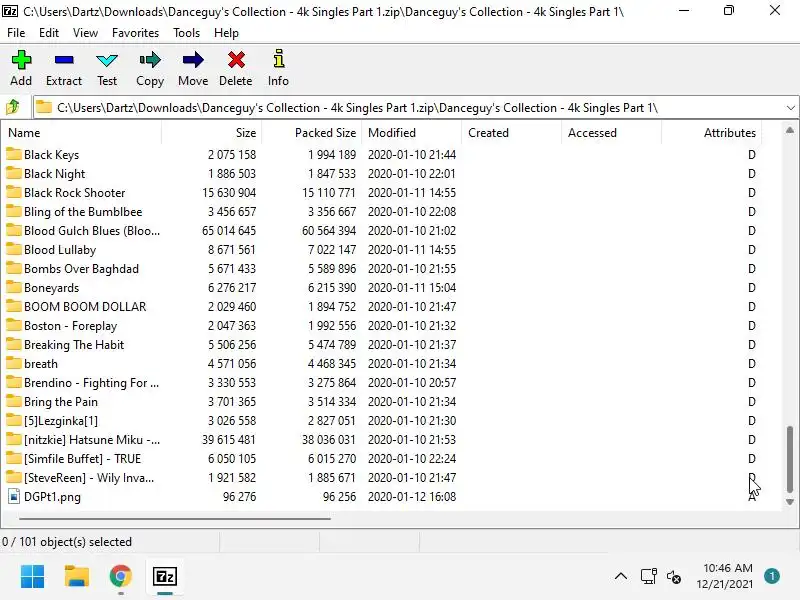Select Bombs Over Baghdad folder name

(x=81, y=268)
